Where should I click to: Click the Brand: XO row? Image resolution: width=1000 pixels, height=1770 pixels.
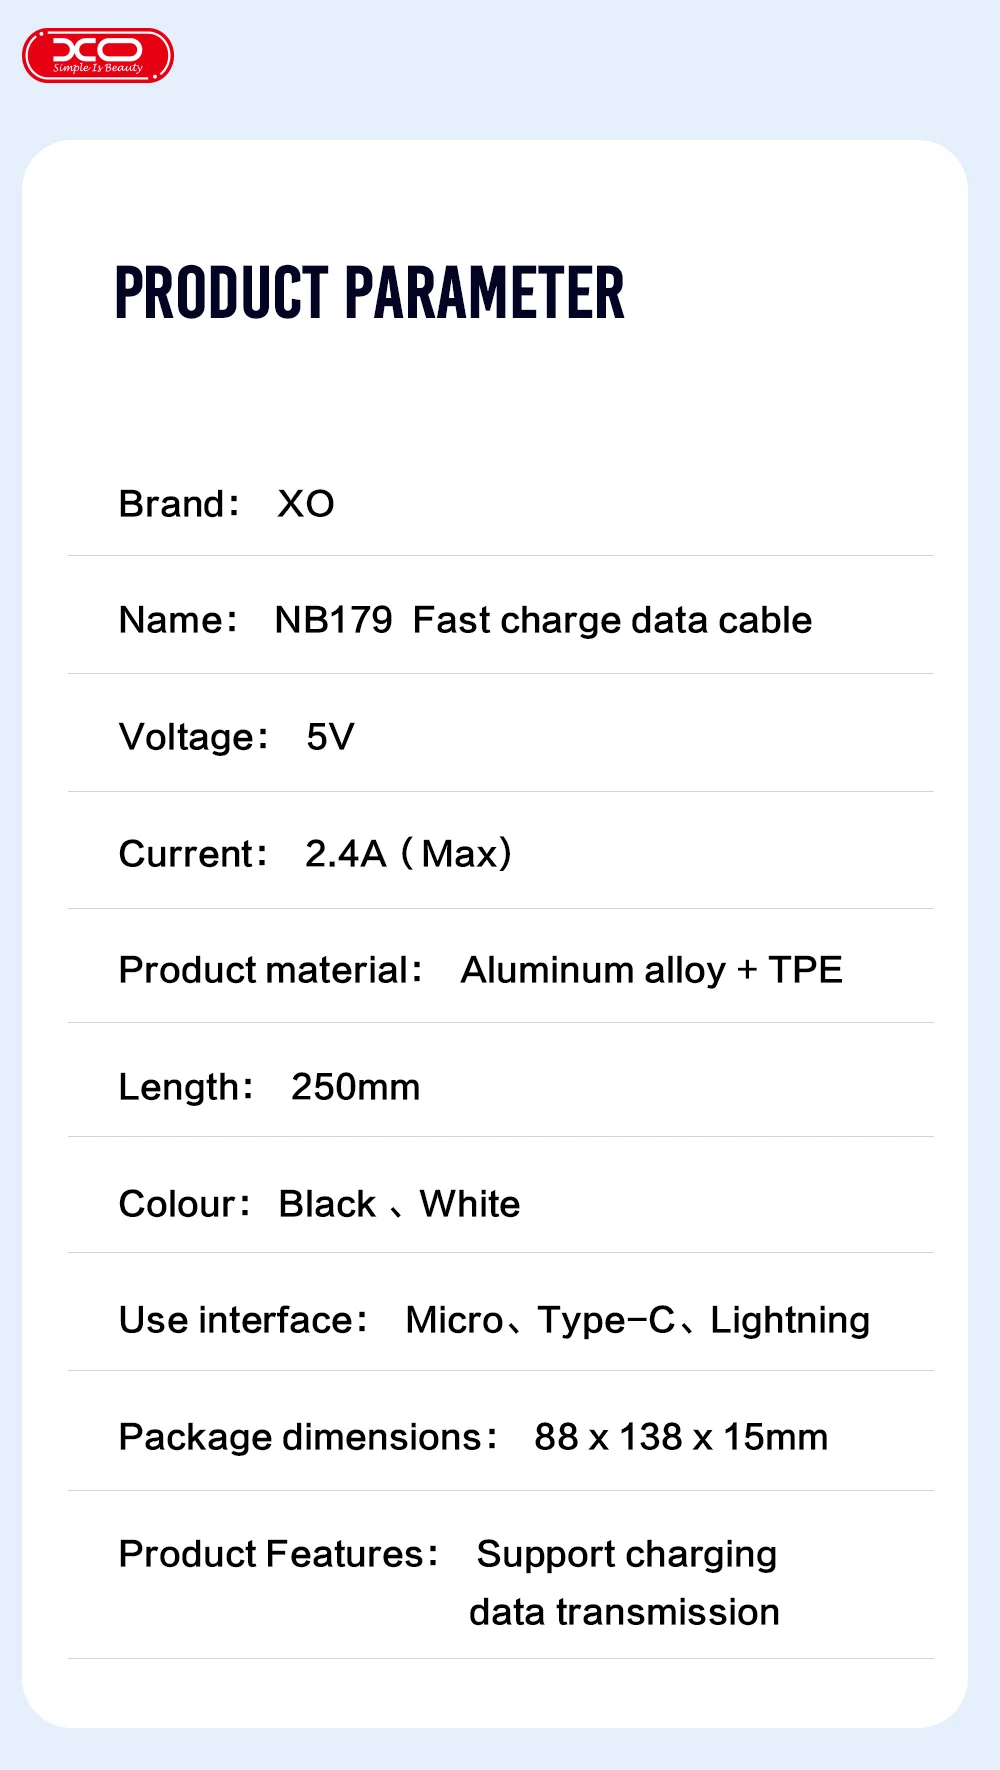point(227,504)
